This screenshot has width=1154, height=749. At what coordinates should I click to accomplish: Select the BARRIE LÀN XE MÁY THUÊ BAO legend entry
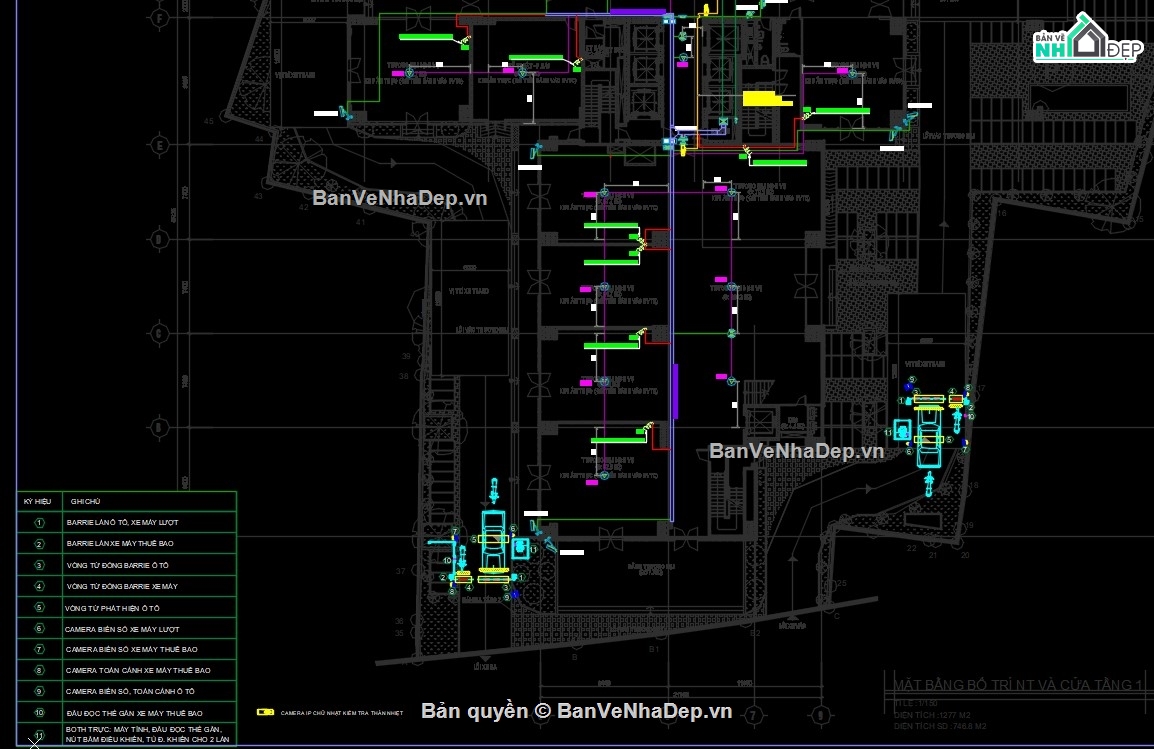[120, 543]
